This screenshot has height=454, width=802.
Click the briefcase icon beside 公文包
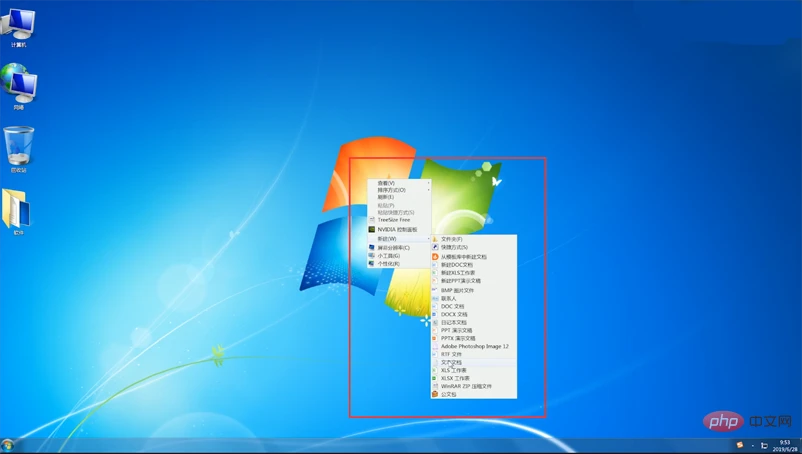(435, 394)
